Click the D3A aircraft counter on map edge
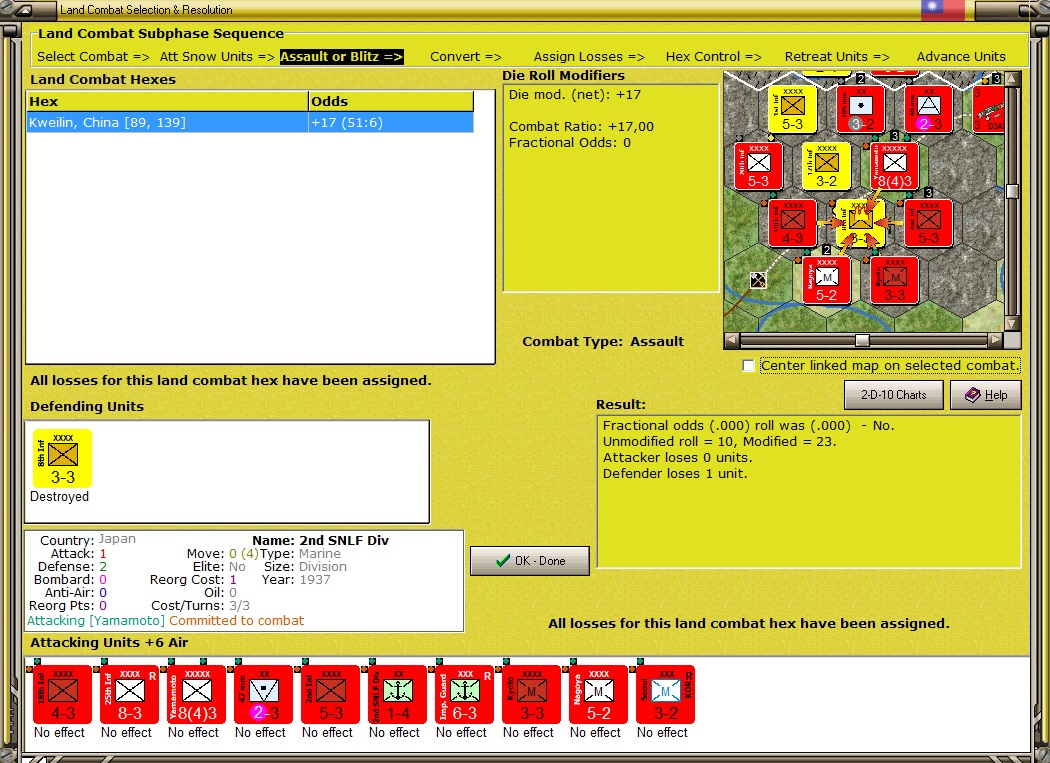1050x763 pixels. [x=988, y=109]
